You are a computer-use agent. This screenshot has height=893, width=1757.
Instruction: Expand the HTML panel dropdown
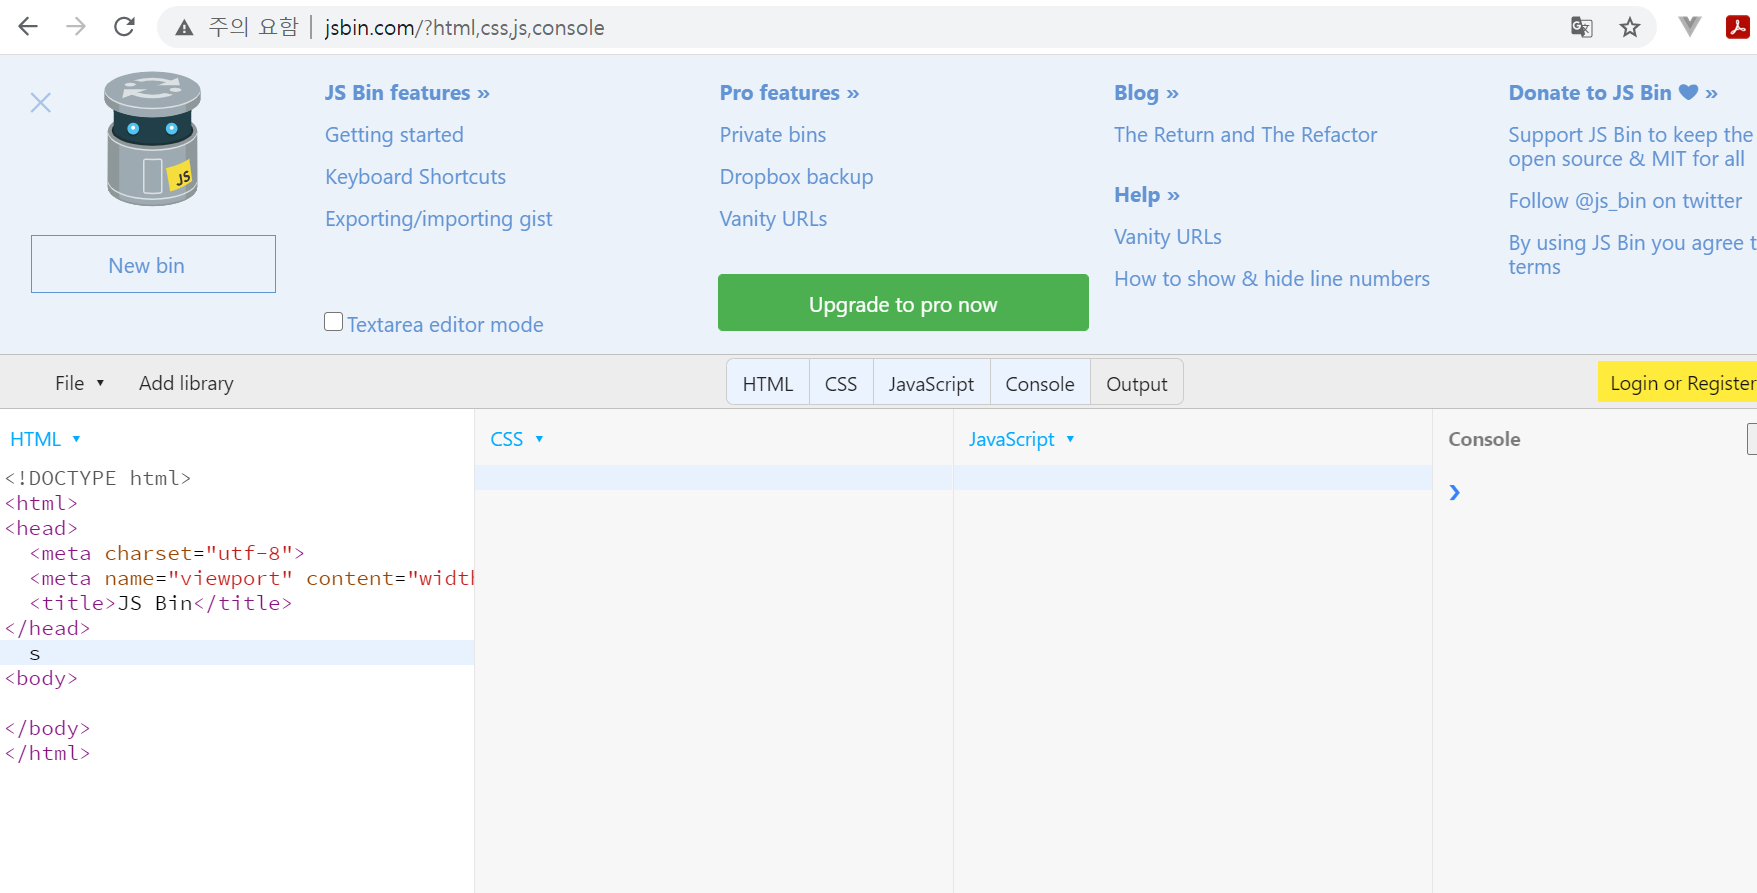tap(45, 439)
